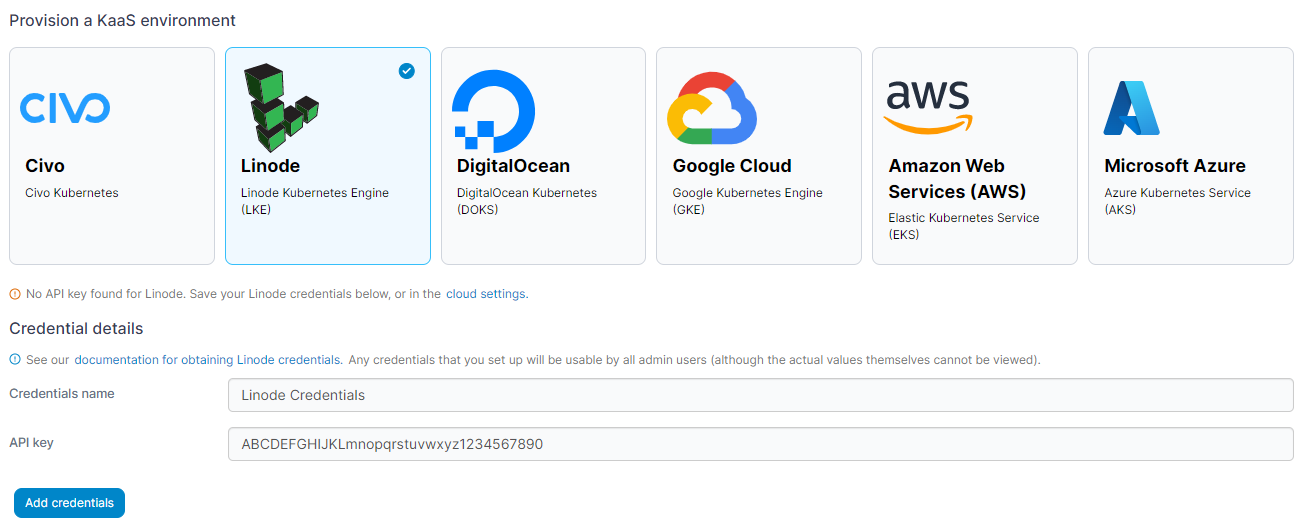This screenshot has height=524, width=1304.
Task: Select Linode Kubernetes Engine (LKE) text
Action: 315,201
